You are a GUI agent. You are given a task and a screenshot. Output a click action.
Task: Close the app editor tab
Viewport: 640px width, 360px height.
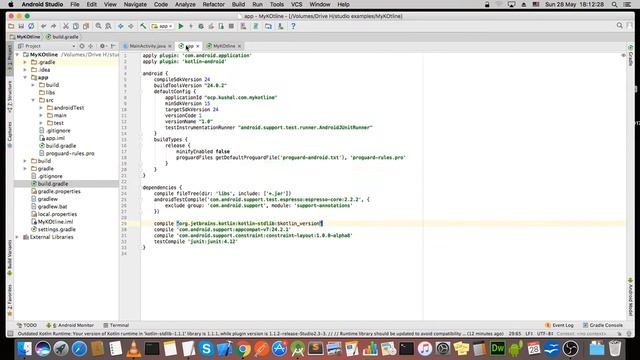[198, 46]
